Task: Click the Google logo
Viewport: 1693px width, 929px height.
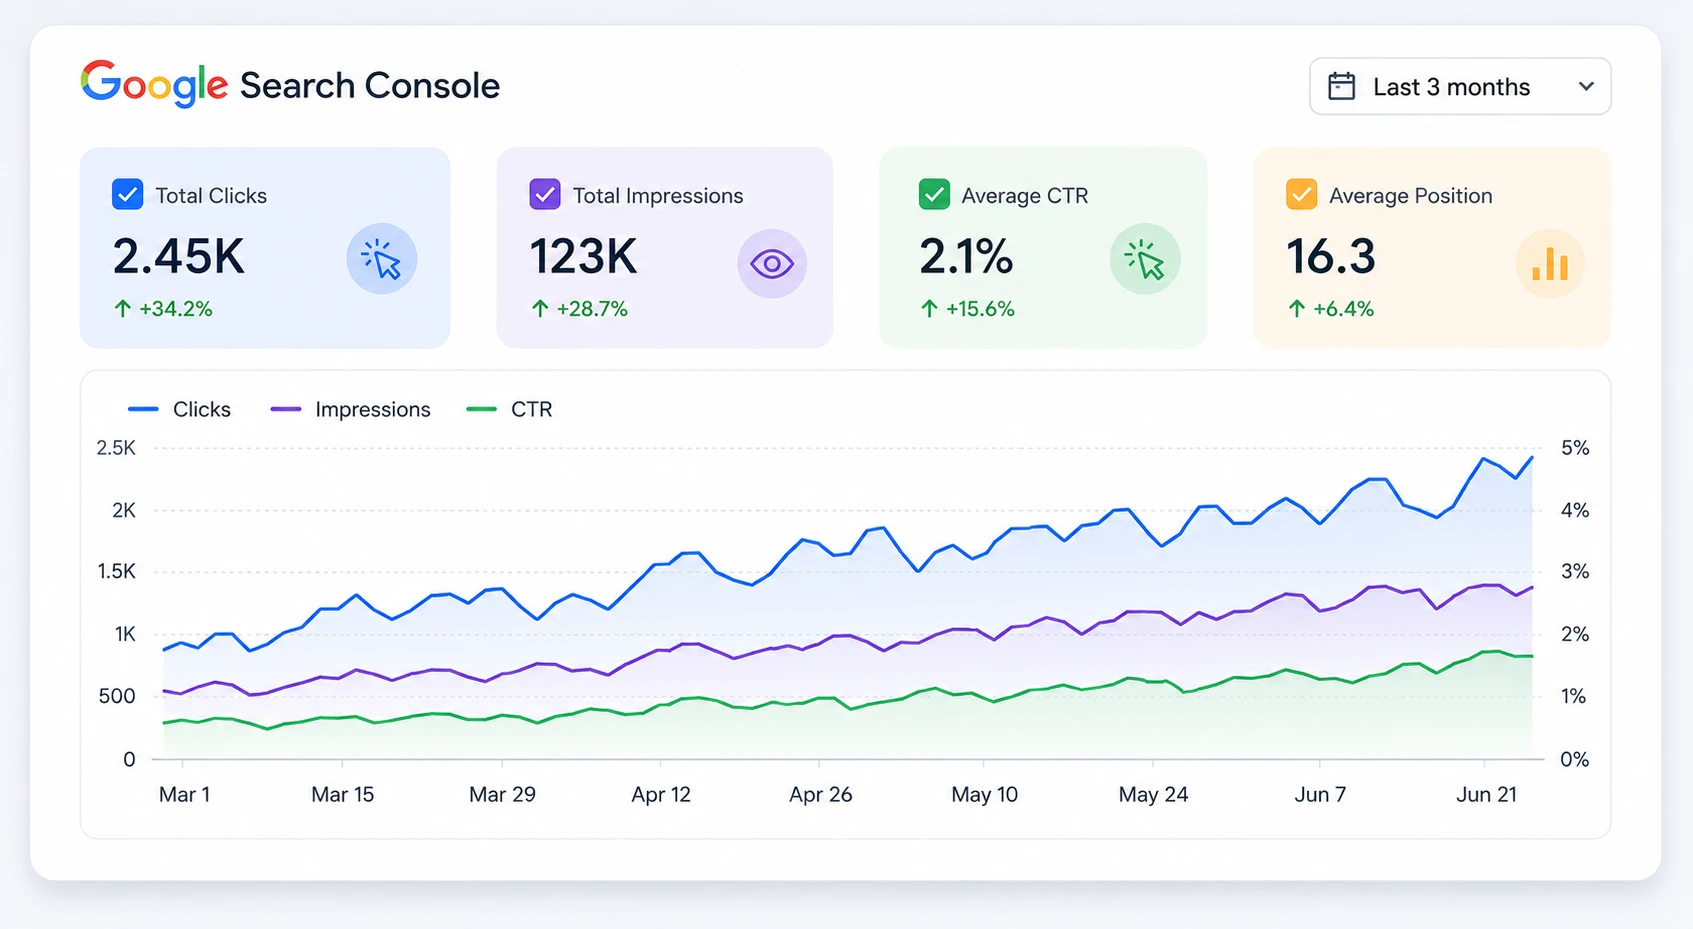Action: [154, 84]
